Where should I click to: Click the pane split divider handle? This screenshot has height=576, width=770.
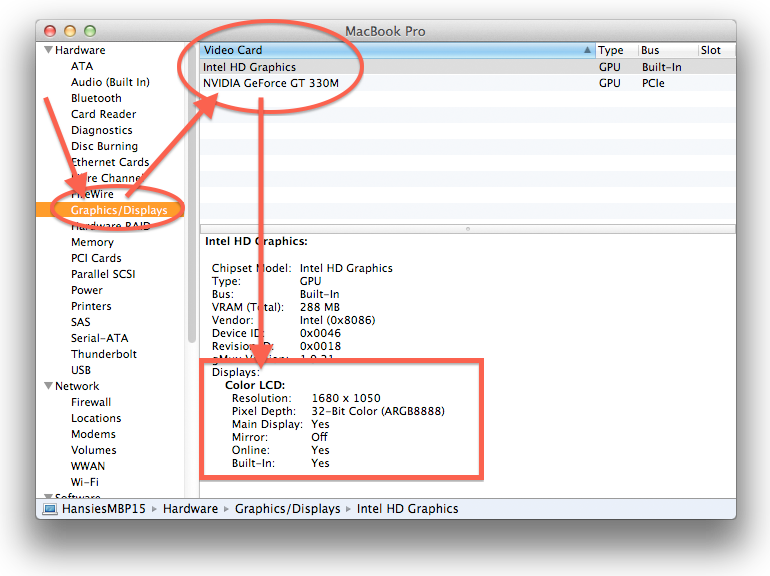click(468, 229)
